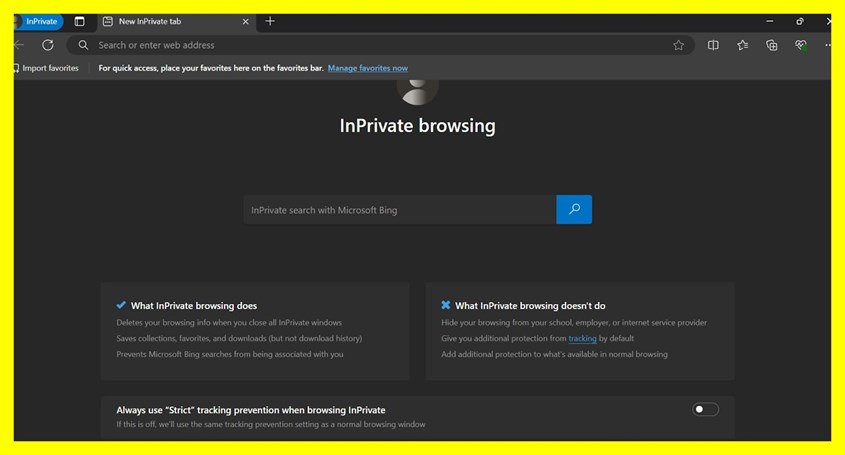Open the Favorites list icon
Viewport: 845px width, 455px height.
click(743, 45)
